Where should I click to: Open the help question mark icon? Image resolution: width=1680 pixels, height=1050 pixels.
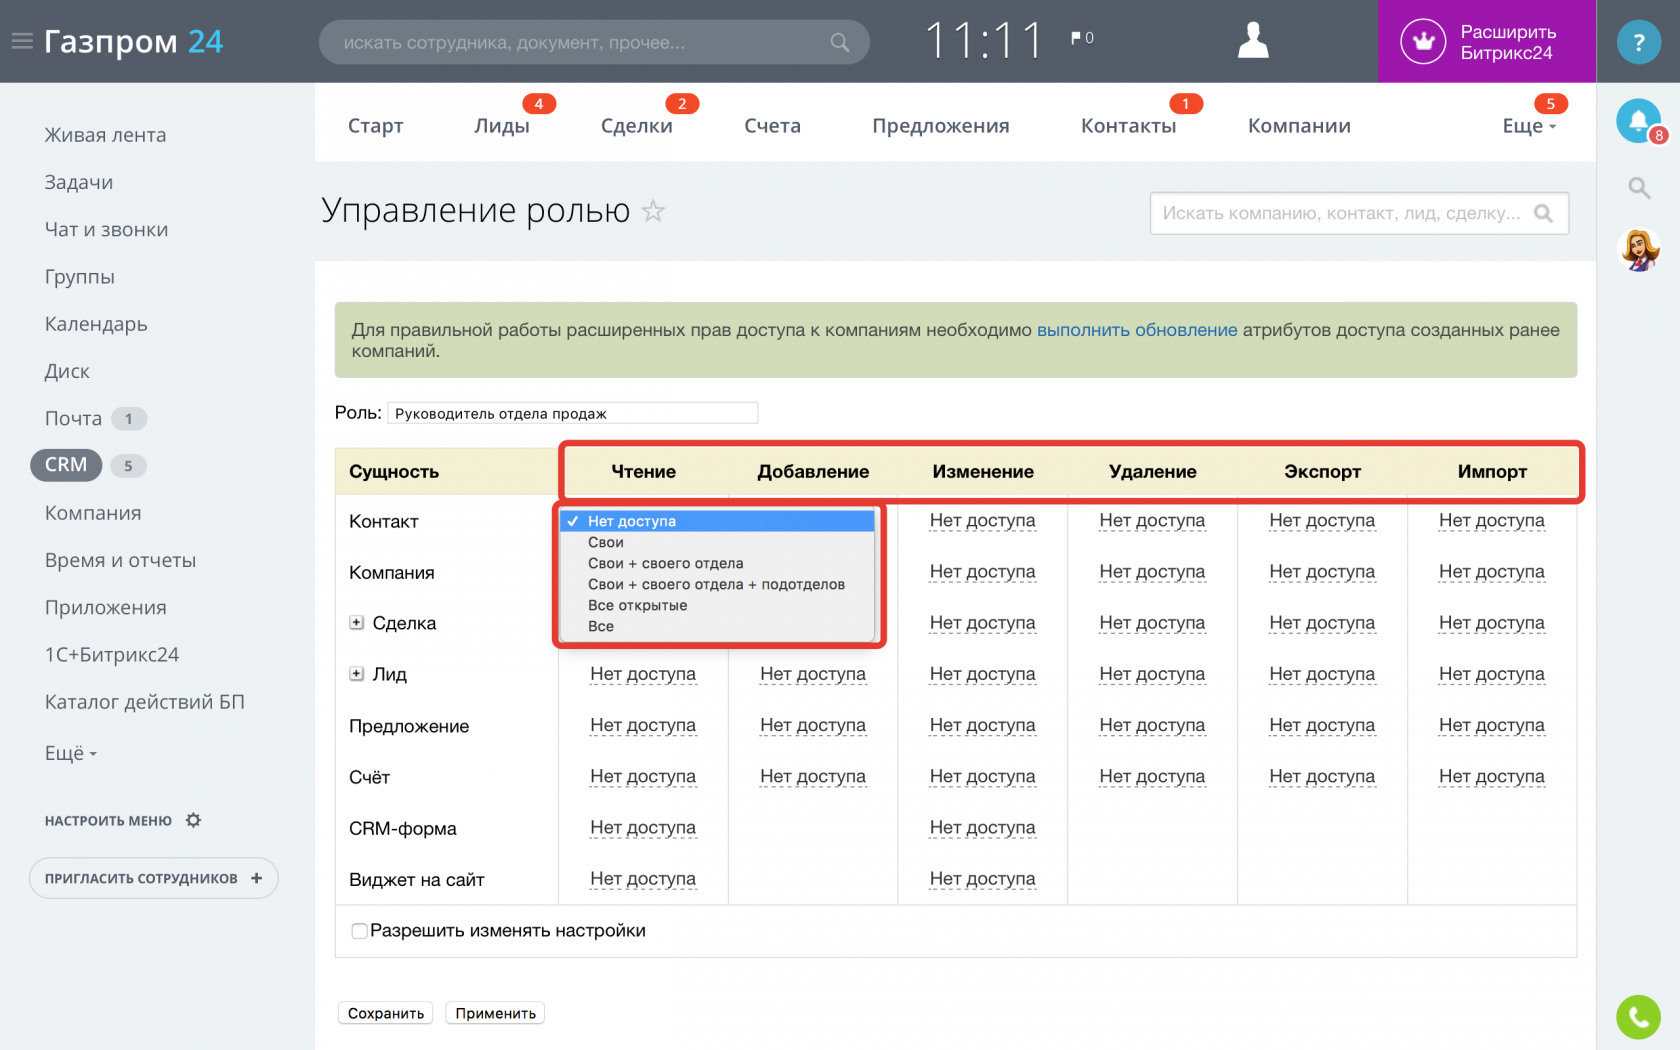click(1638, 42)
